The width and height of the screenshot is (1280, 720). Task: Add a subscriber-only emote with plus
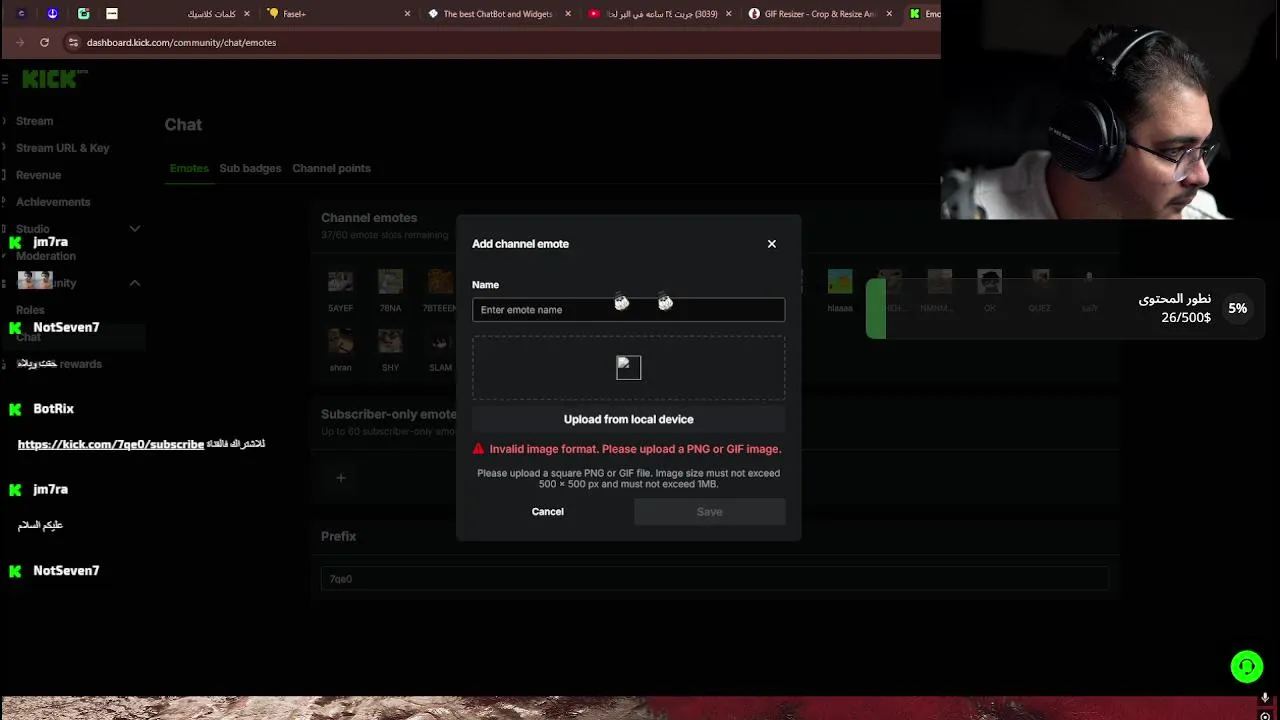[341, 478]
